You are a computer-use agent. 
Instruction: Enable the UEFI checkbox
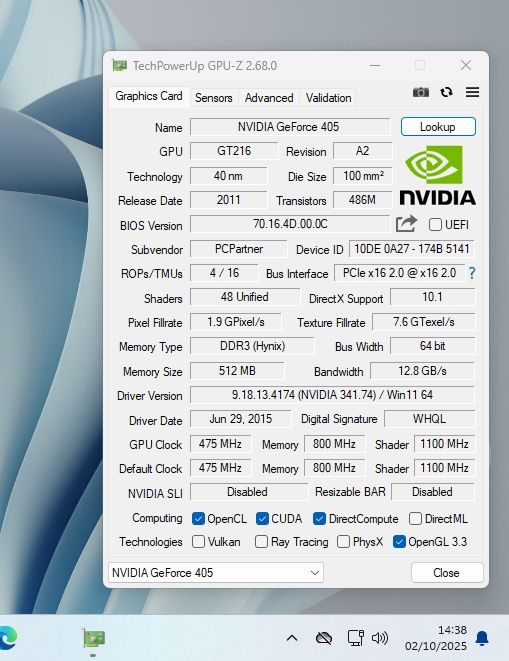435,225
